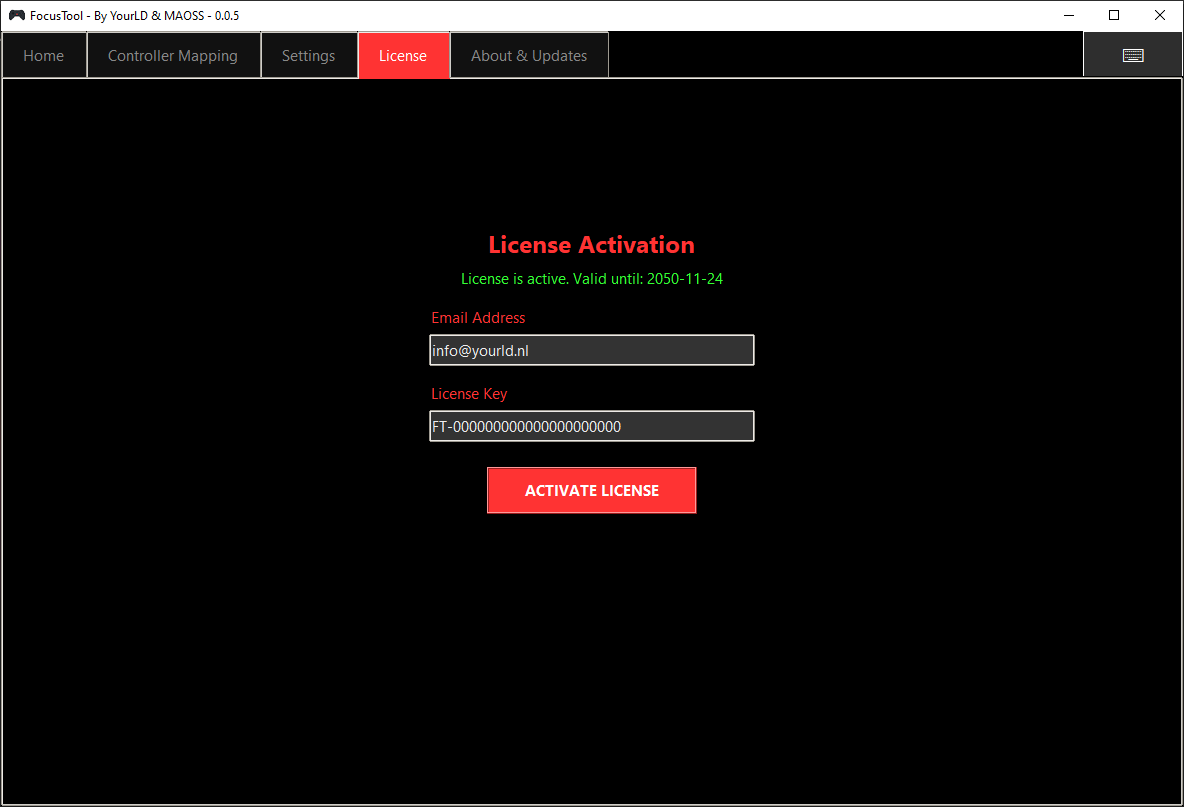Click the License Key label
This screenshot has height=807, width=1184.
click(469, 393)
